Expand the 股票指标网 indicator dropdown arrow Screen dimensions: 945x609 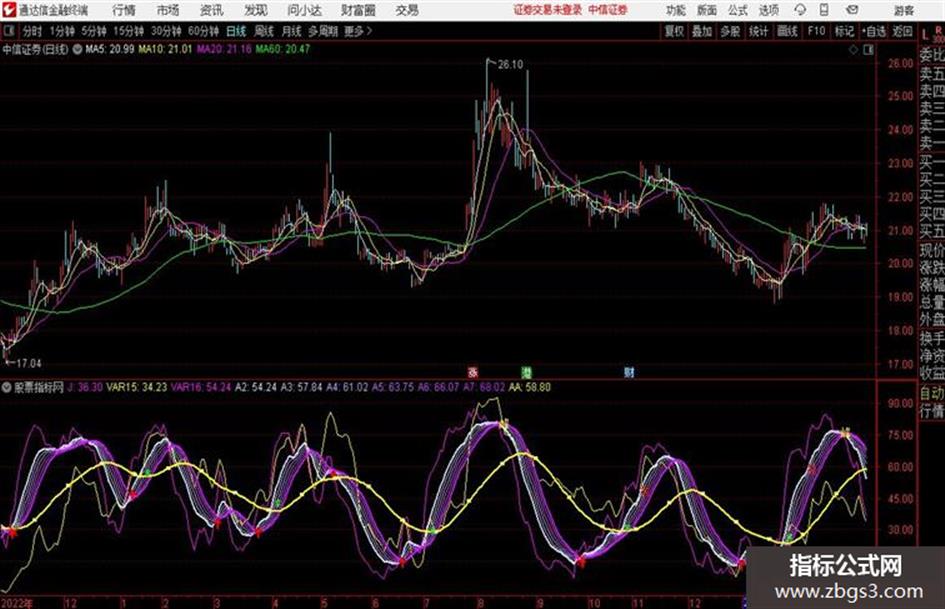click(x=7, y=387)
